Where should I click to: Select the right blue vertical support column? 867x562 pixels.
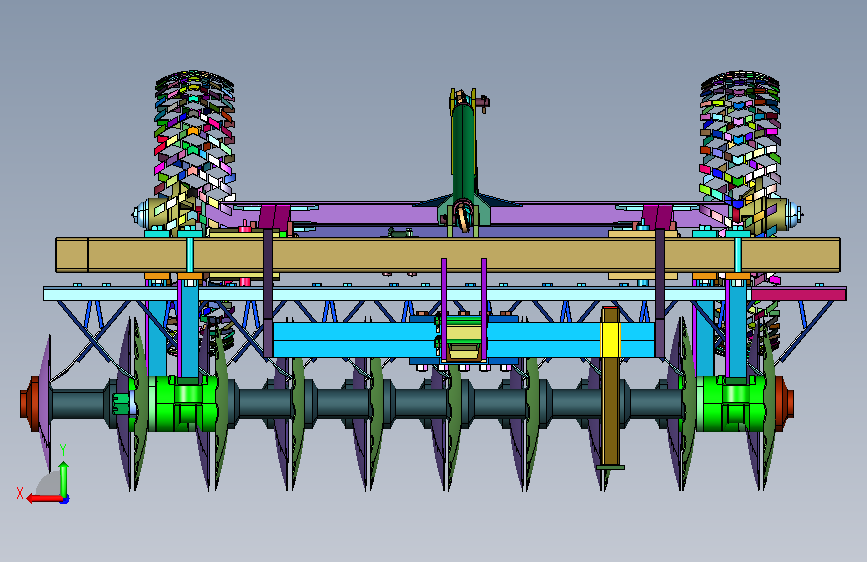tap(737, 329)
